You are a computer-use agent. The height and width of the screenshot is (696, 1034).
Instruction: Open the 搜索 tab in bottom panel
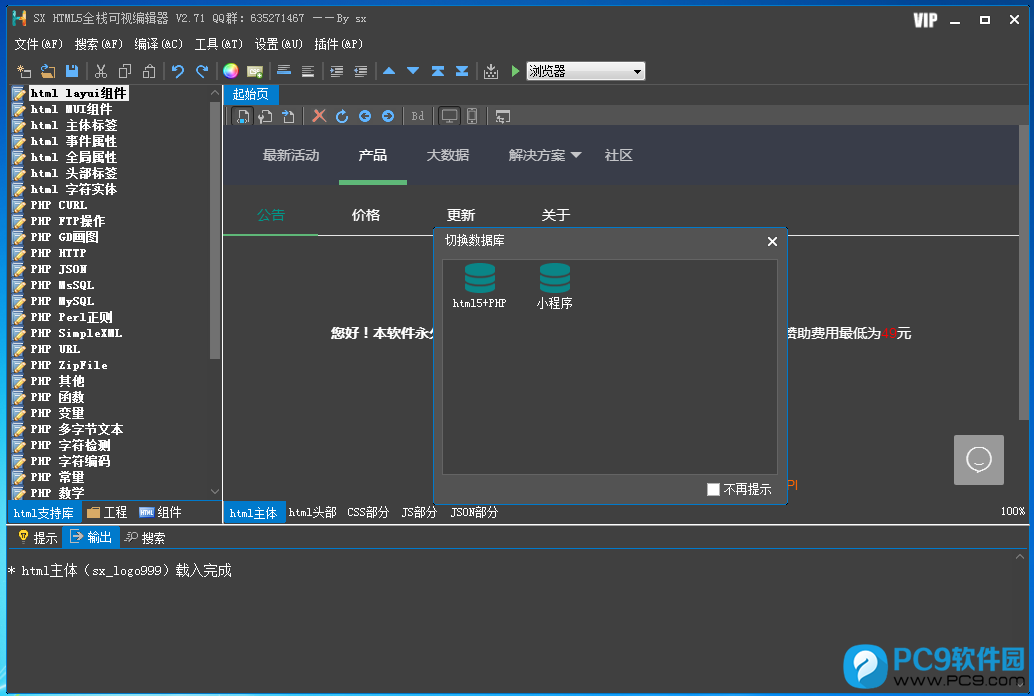(x=145, y=538)
